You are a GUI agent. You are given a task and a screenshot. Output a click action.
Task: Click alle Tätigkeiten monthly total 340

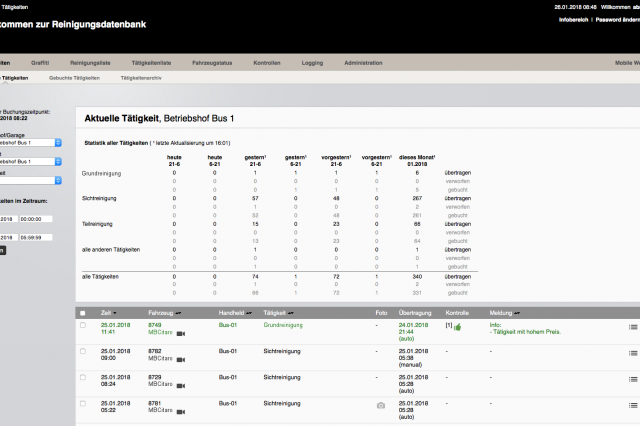coord(417,277)
